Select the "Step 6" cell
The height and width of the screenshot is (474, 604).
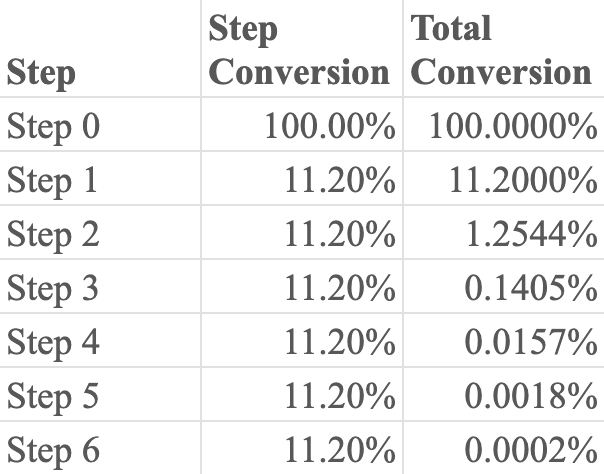click(x=54, y=450)
